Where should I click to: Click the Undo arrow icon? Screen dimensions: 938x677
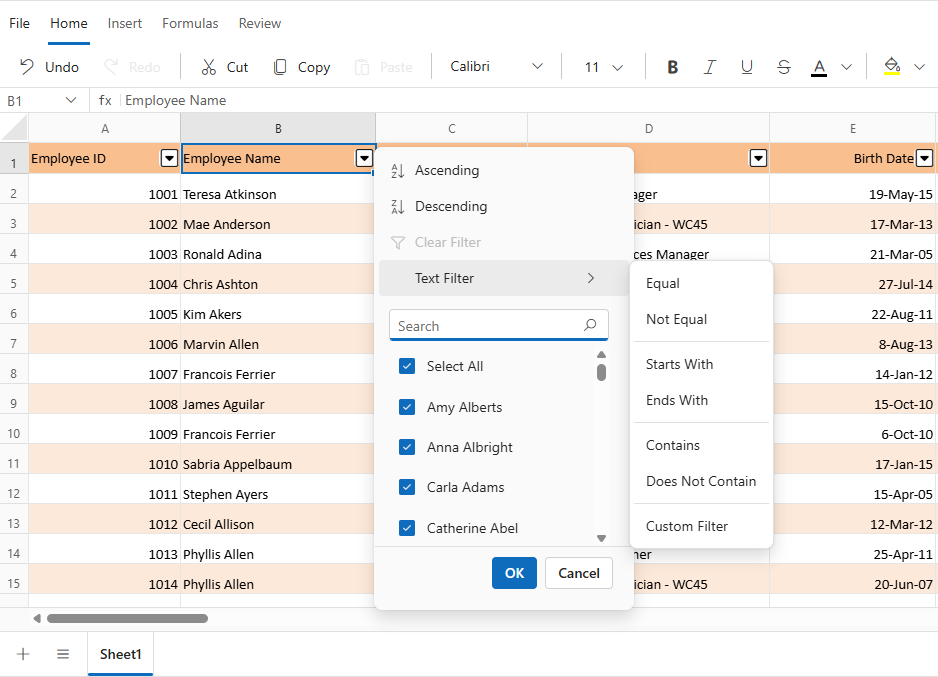(27, 66)
